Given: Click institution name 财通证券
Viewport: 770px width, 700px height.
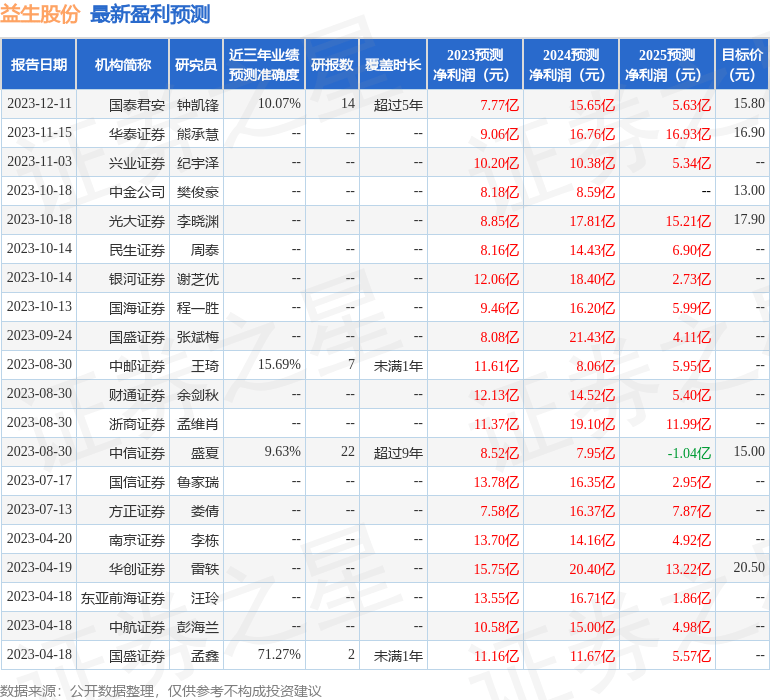Looking at the screenshot, I should [x=137, y=394].
